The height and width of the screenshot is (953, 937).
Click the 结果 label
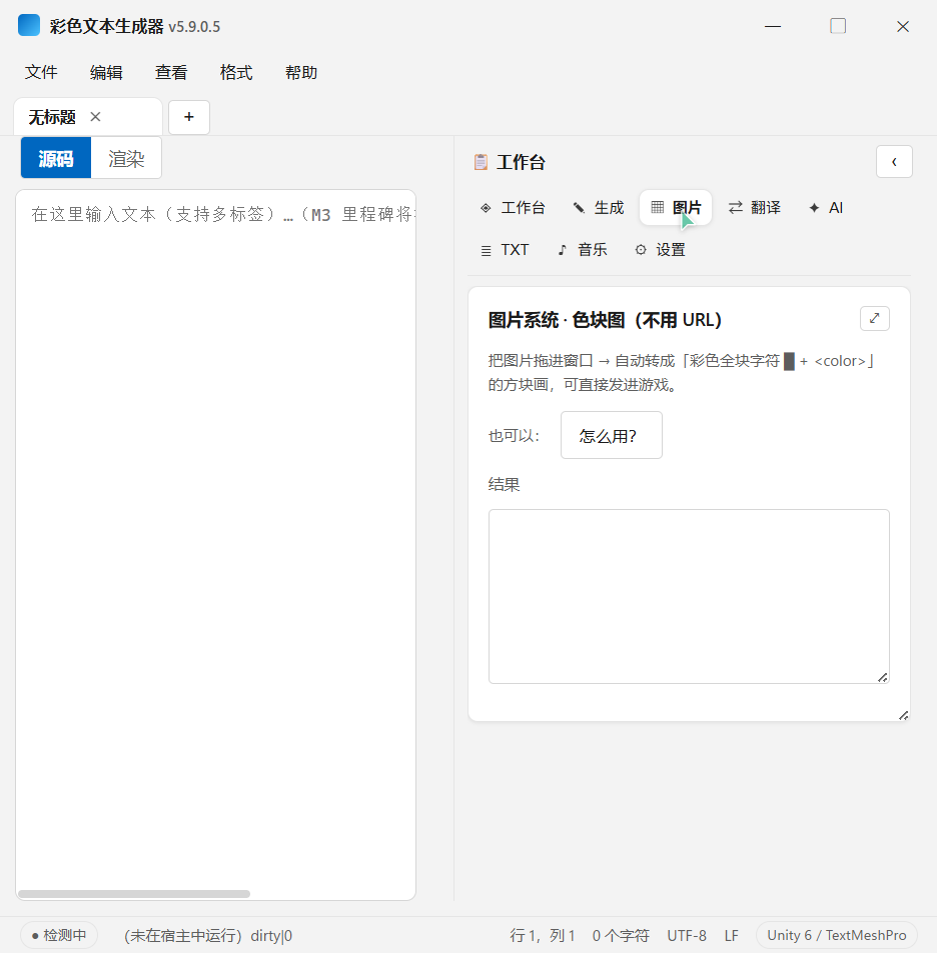(x=504, y=484)
